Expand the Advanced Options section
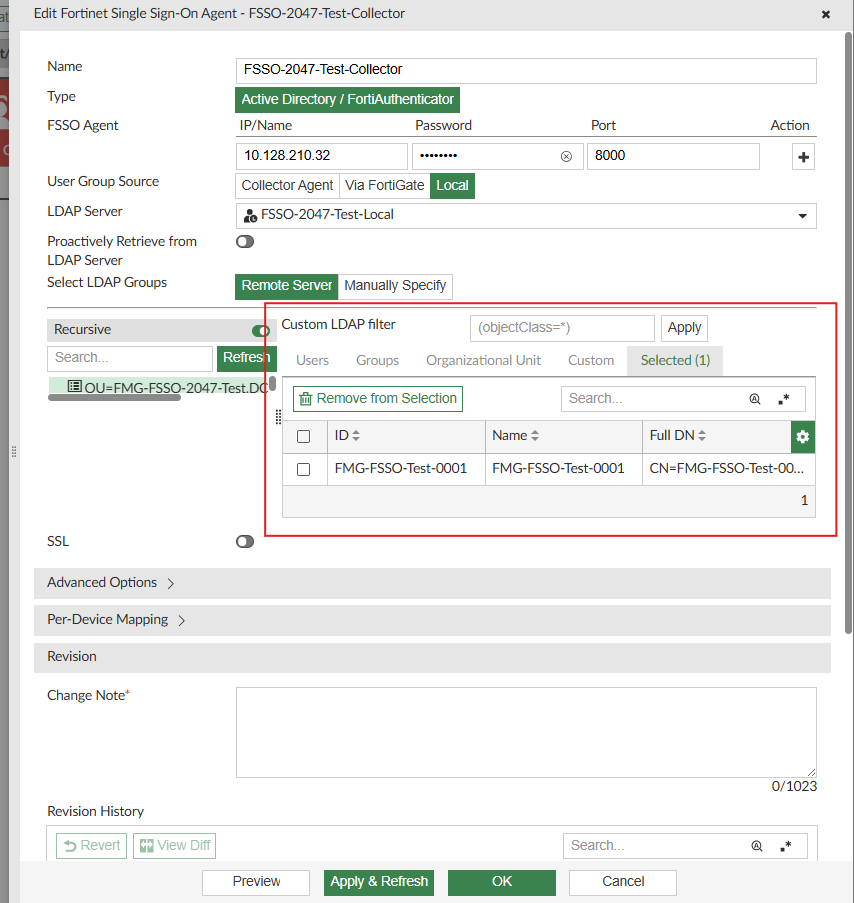The height and width of the screenshot is (903, 854). pyautogui.click(x=432, y=583)
